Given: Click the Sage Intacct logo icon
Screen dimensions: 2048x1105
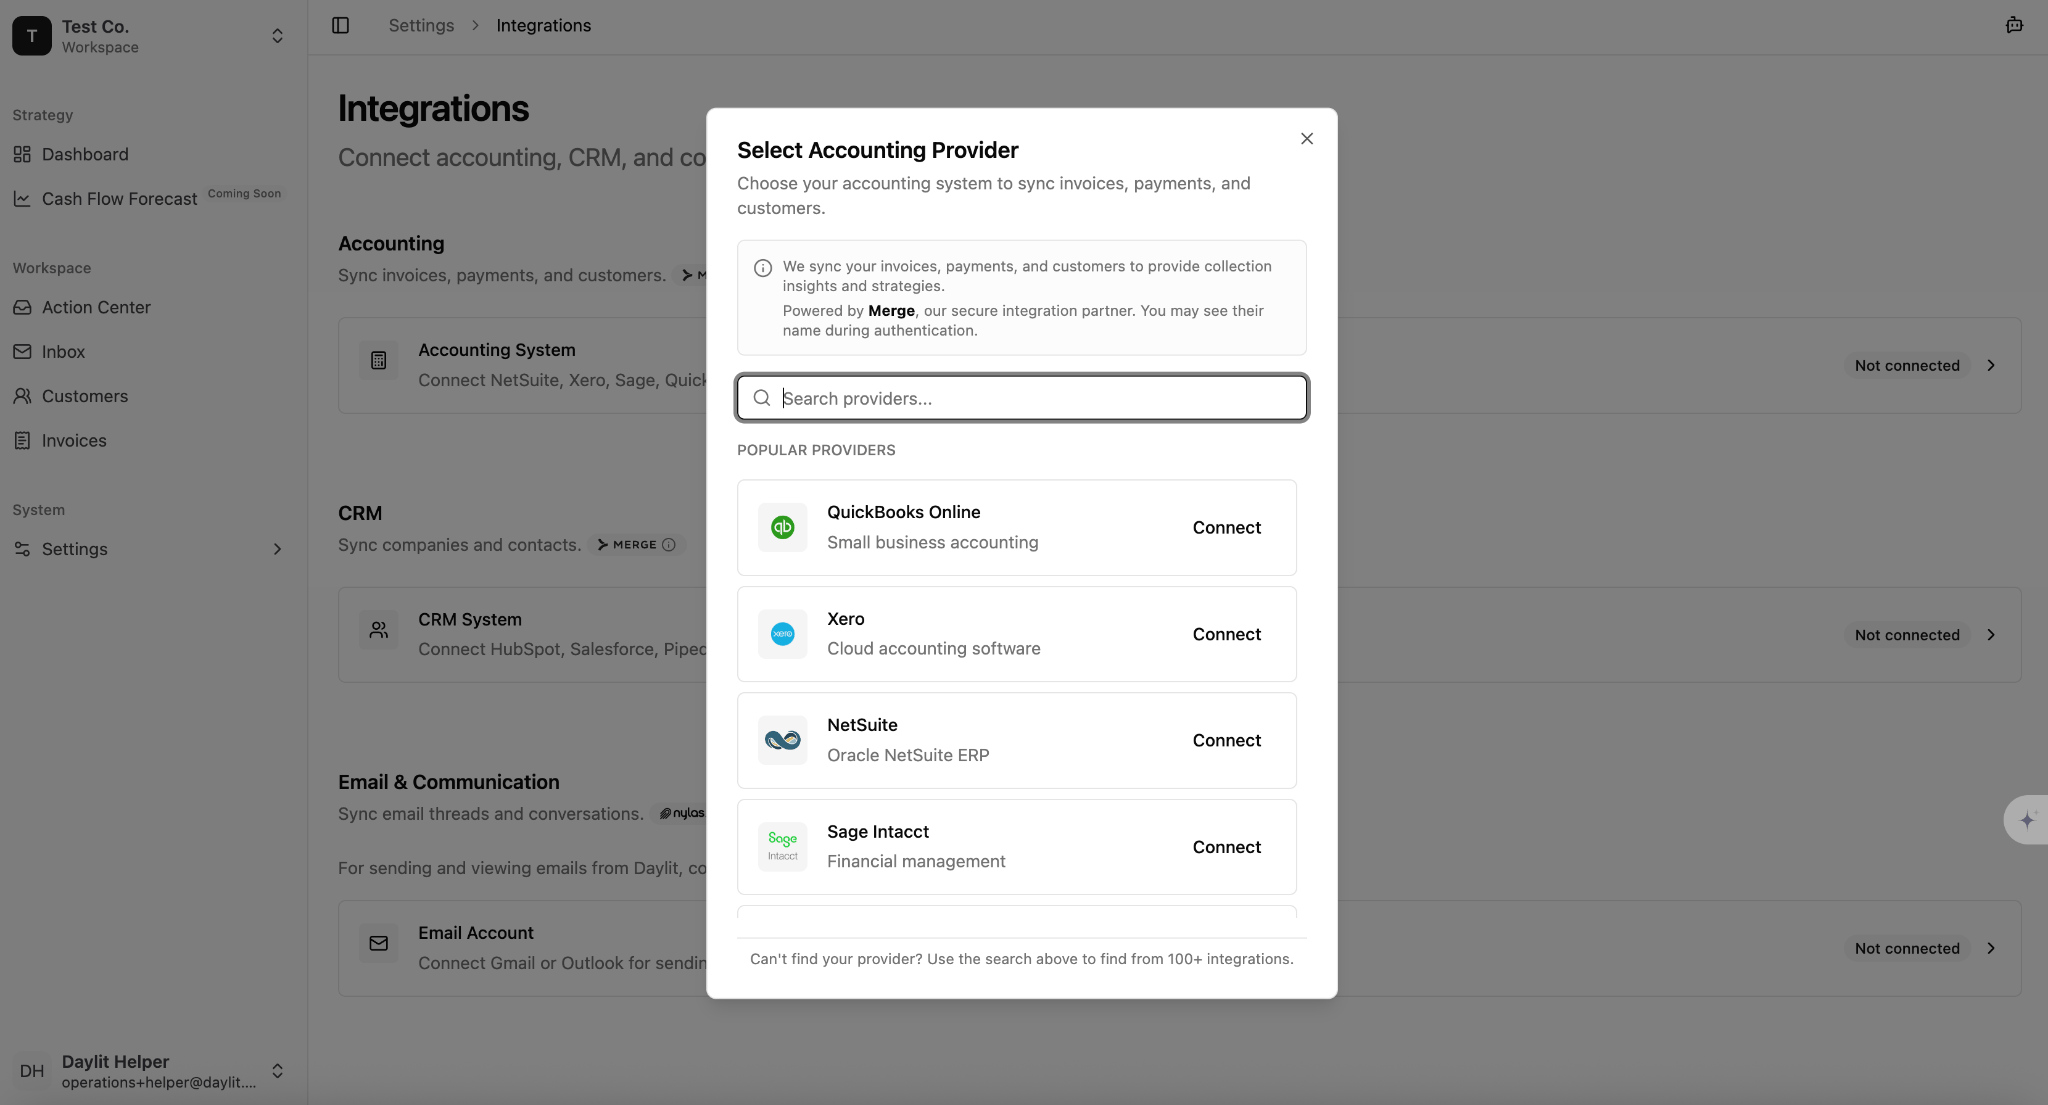Looking at the screenshot, I should click(782, 847).
